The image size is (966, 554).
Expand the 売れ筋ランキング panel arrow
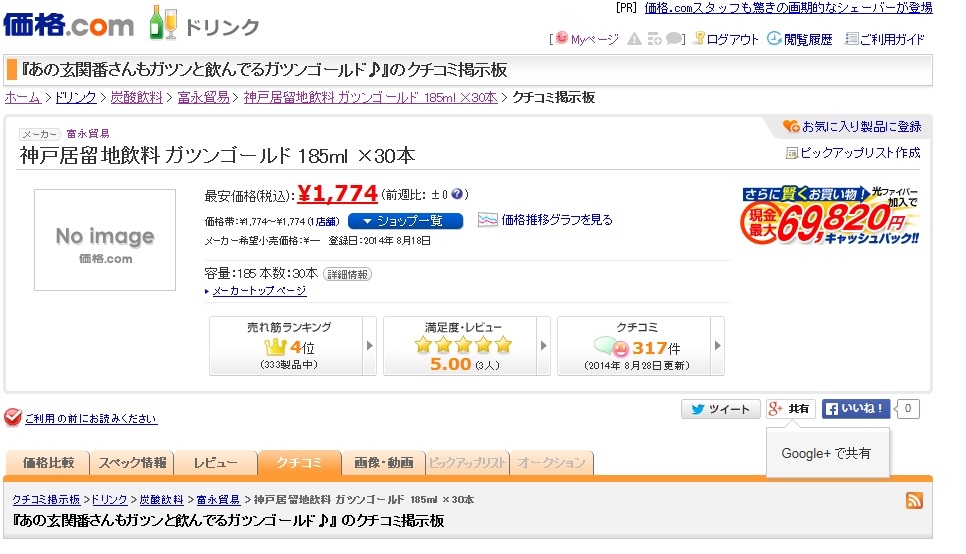coord(370,346)
